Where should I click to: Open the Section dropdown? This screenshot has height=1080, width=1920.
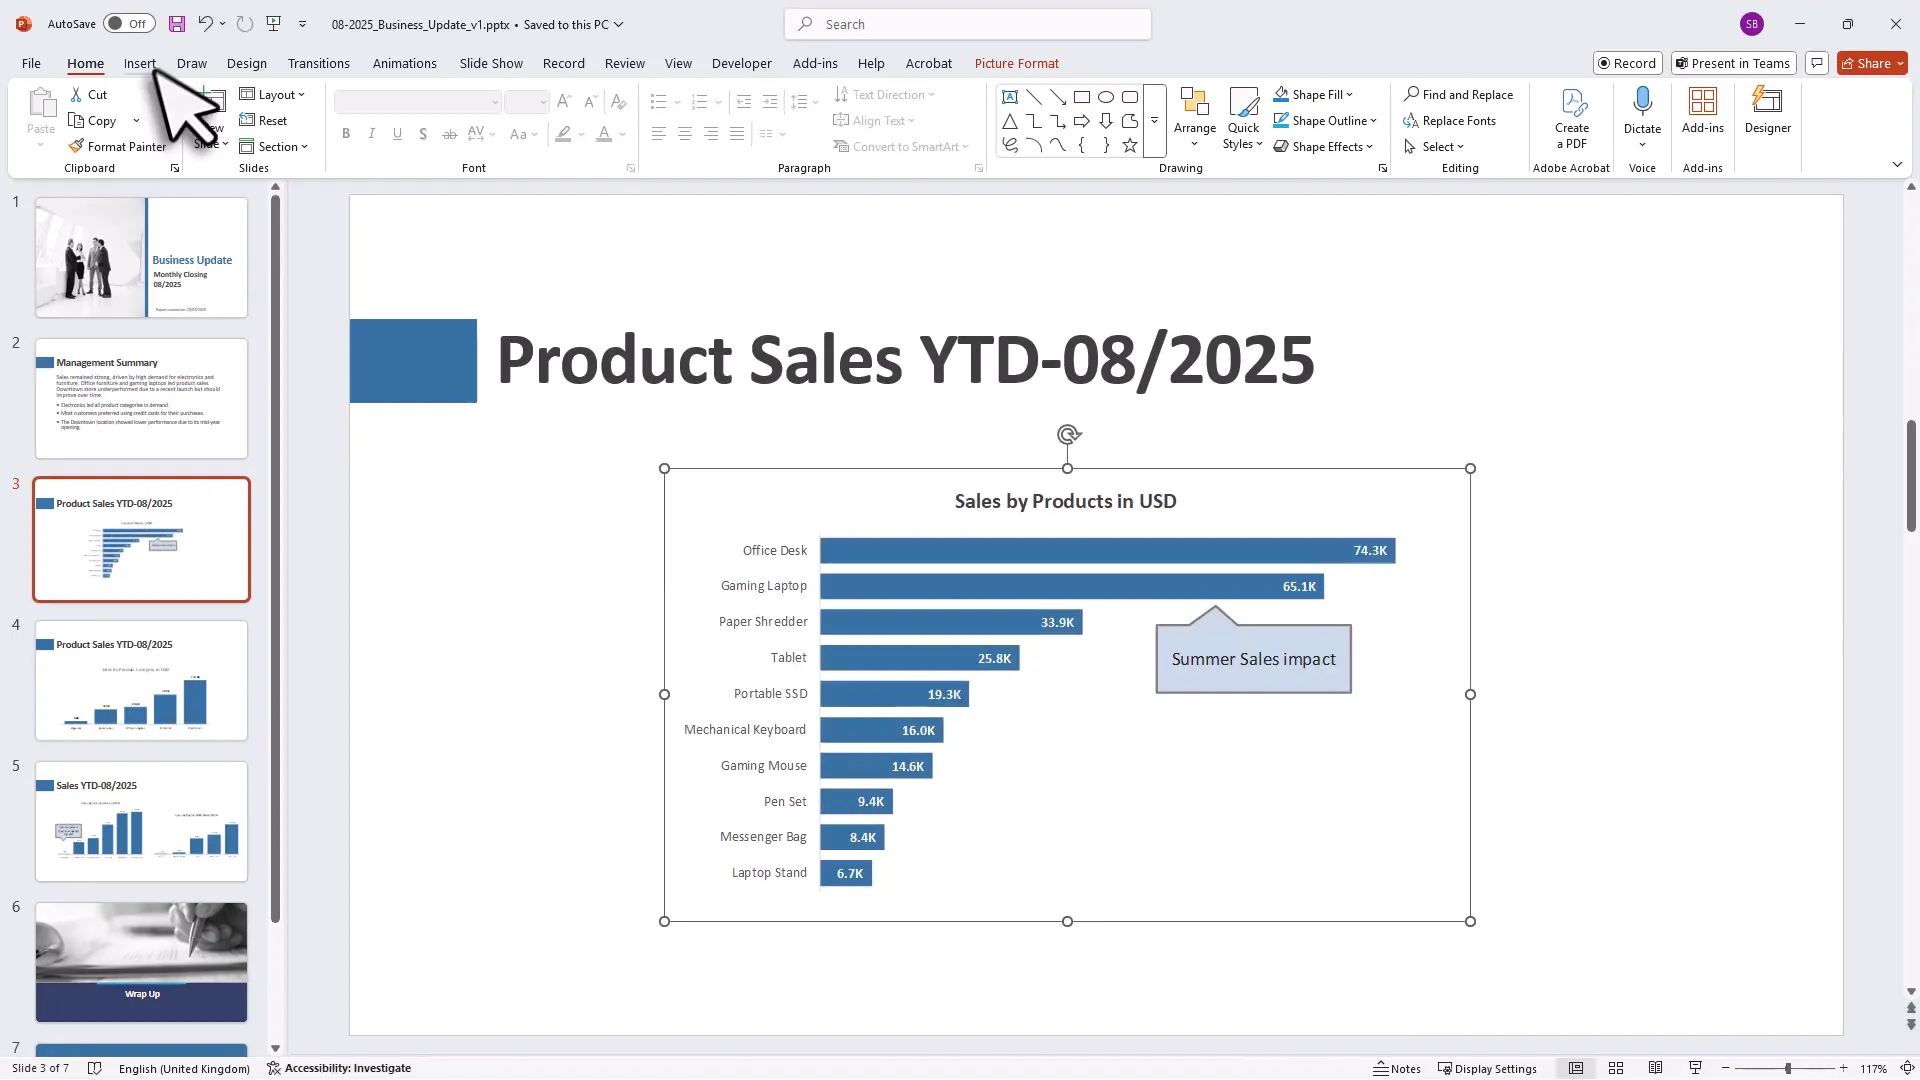[x=273, y=146]
